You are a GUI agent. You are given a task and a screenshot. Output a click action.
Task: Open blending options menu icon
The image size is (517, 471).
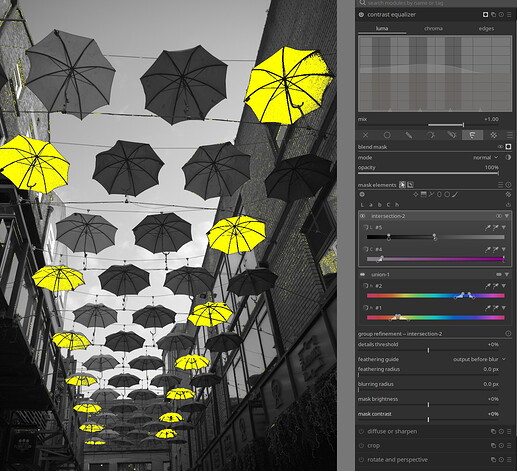(509, 135)
